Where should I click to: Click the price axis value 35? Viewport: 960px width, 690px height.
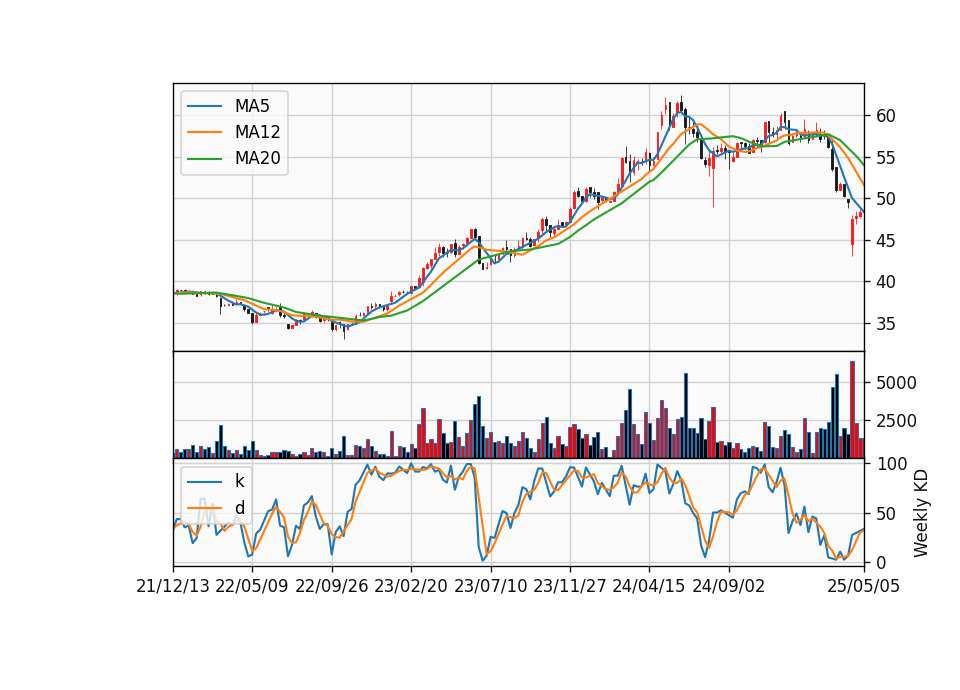(x=885, y=324)
